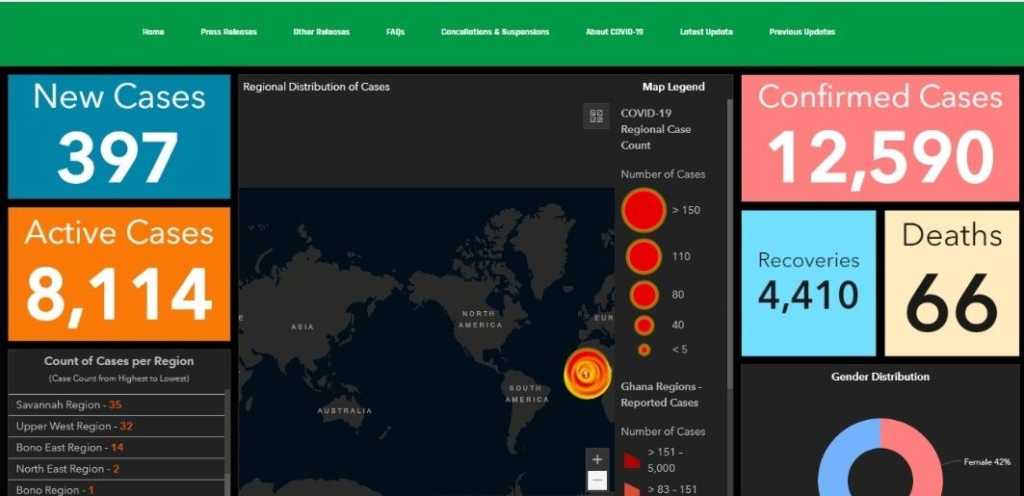Open the FAQs page
Screen dimensions: 1024x496
(x=395, y=32)
